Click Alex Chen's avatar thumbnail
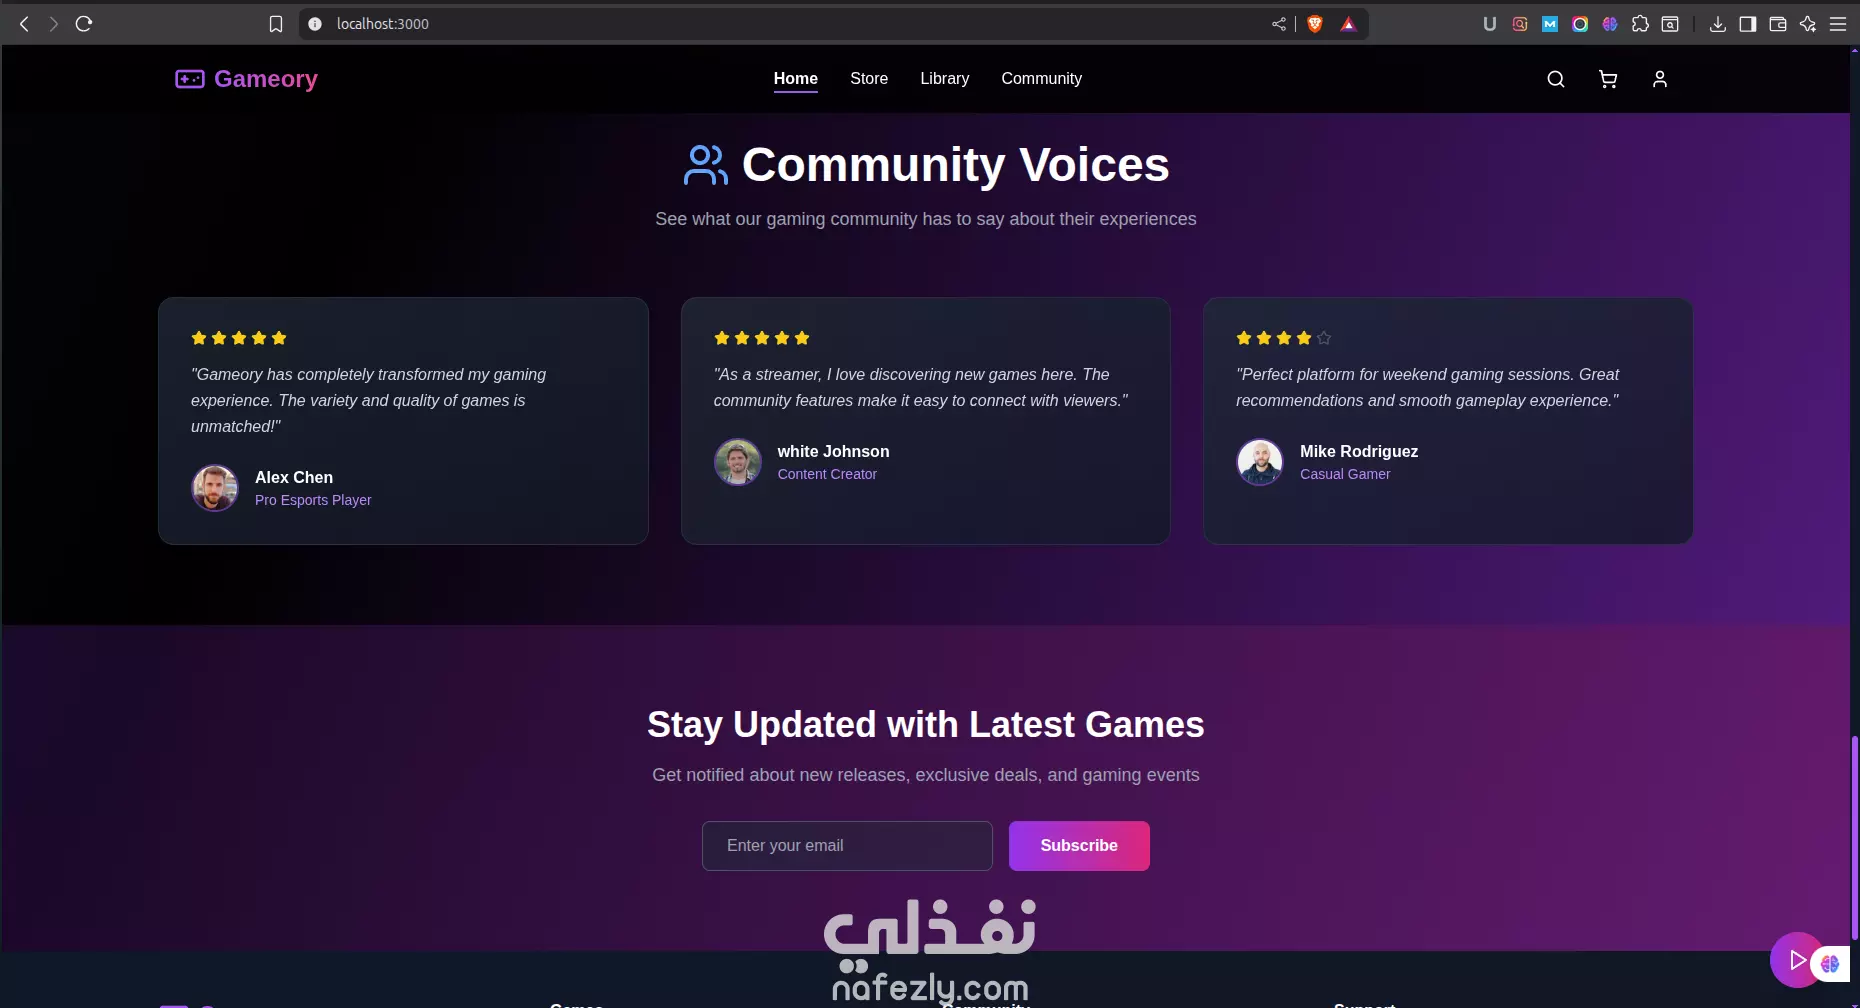 pyautogui.click(x=215, y=488)
